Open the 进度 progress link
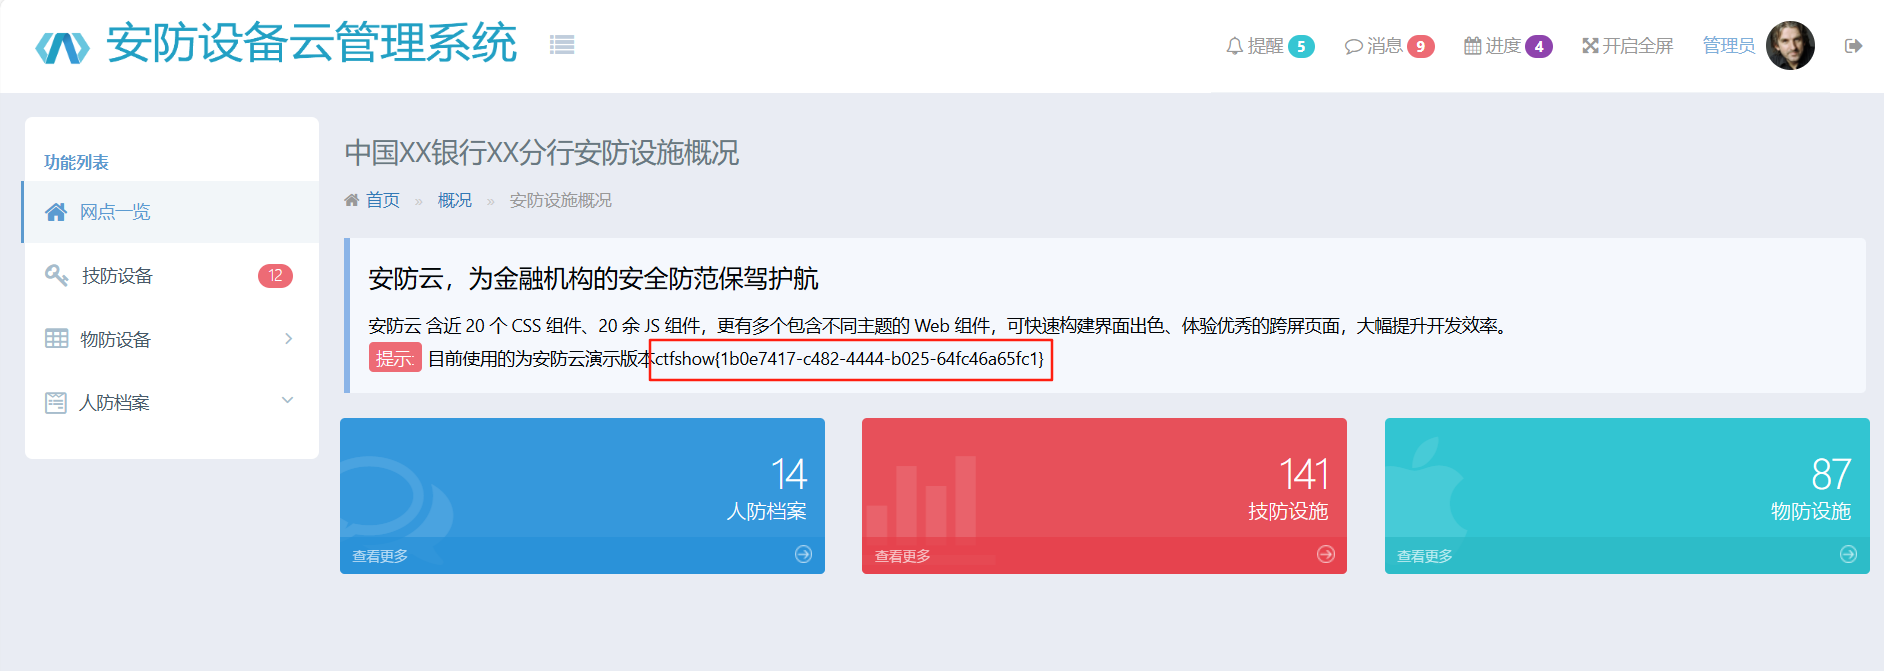 click(x=1508, y=46)
